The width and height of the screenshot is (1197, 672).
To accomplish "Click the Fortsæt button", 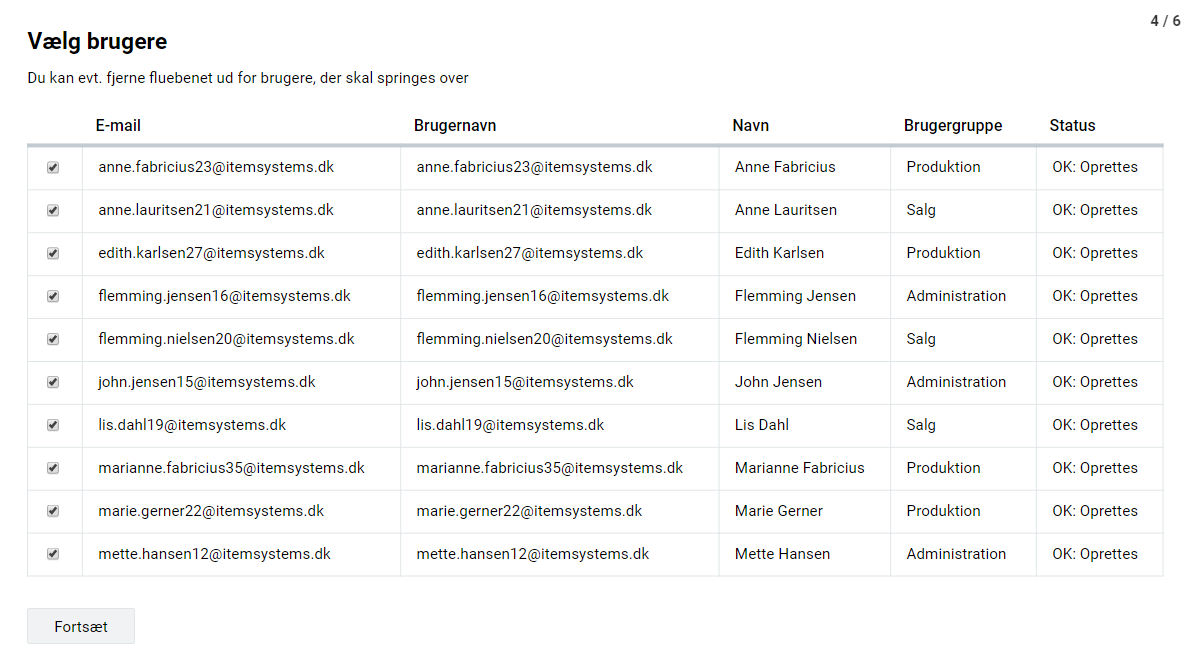I will (81, 627).
